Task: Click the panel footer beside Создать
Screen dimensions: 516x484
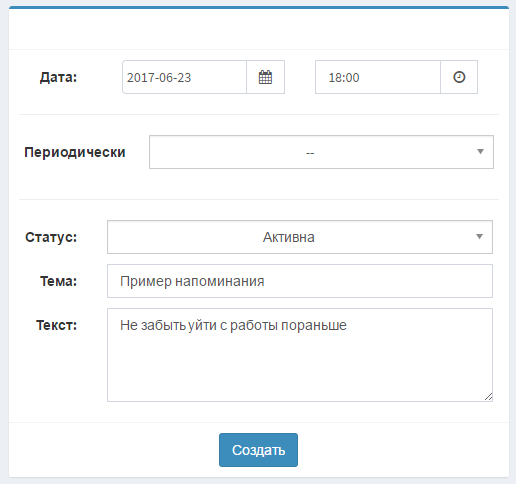Action: coord(400,450)
